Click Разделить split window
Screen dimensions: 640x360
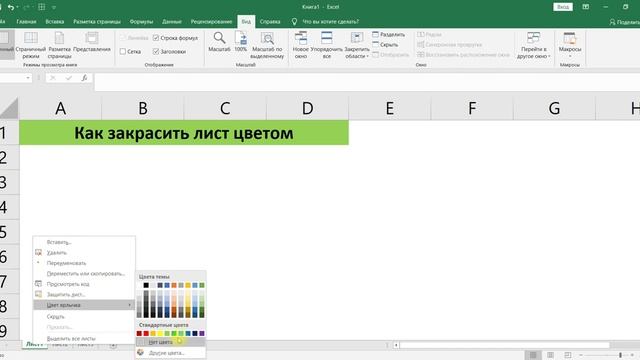(x=389, y=35)
